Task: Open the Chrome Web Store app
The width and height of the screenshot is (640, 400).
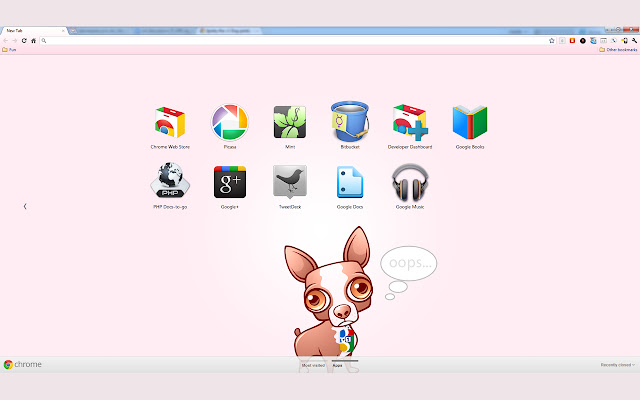Action: pyautogui.click(x=170, y=122)
